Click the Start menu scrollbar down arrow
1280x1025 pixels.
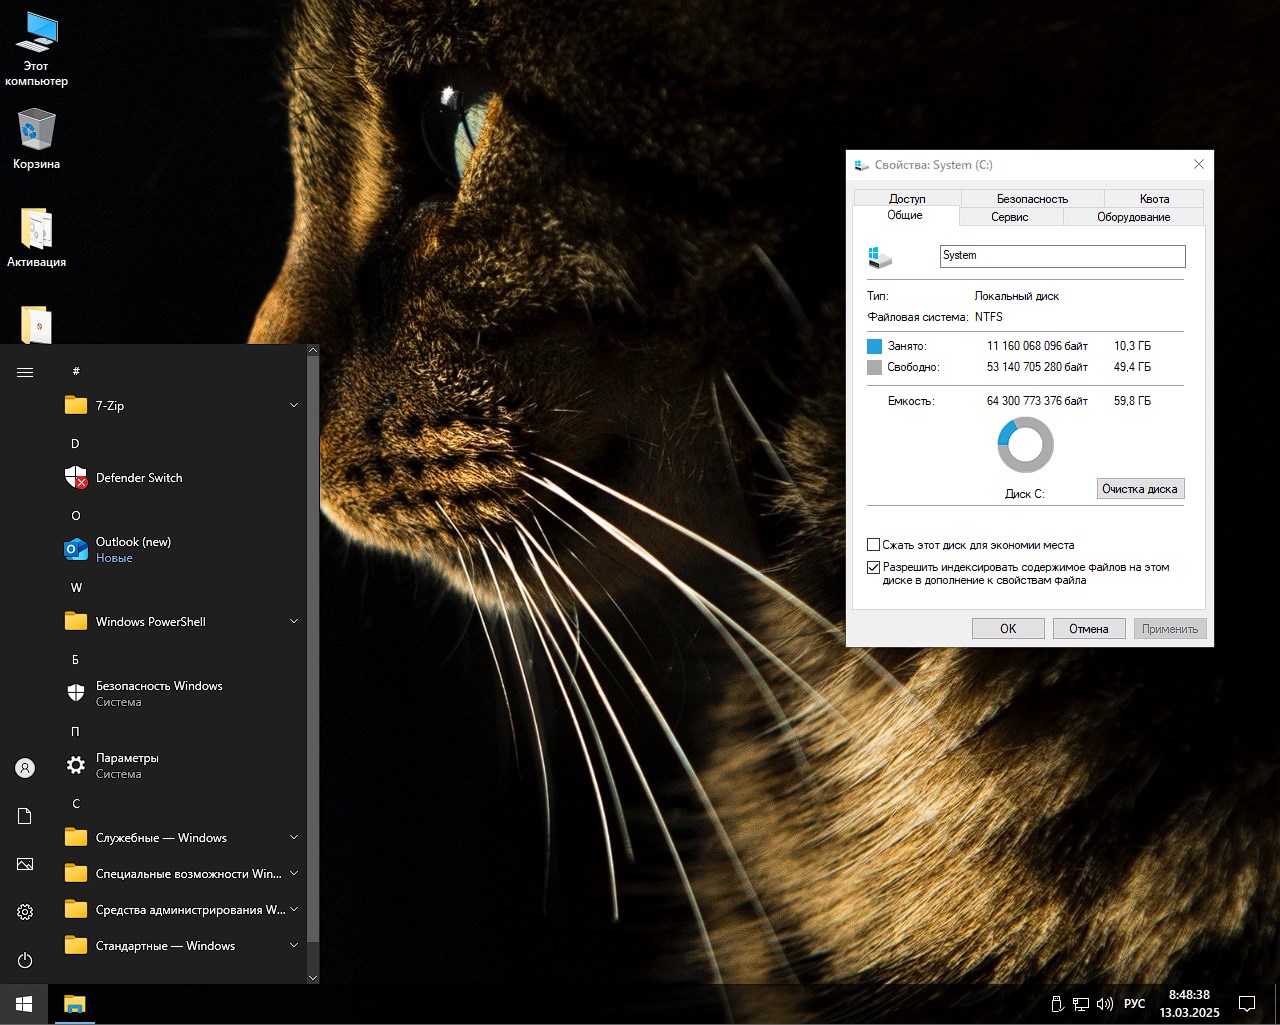pos(313,977)
